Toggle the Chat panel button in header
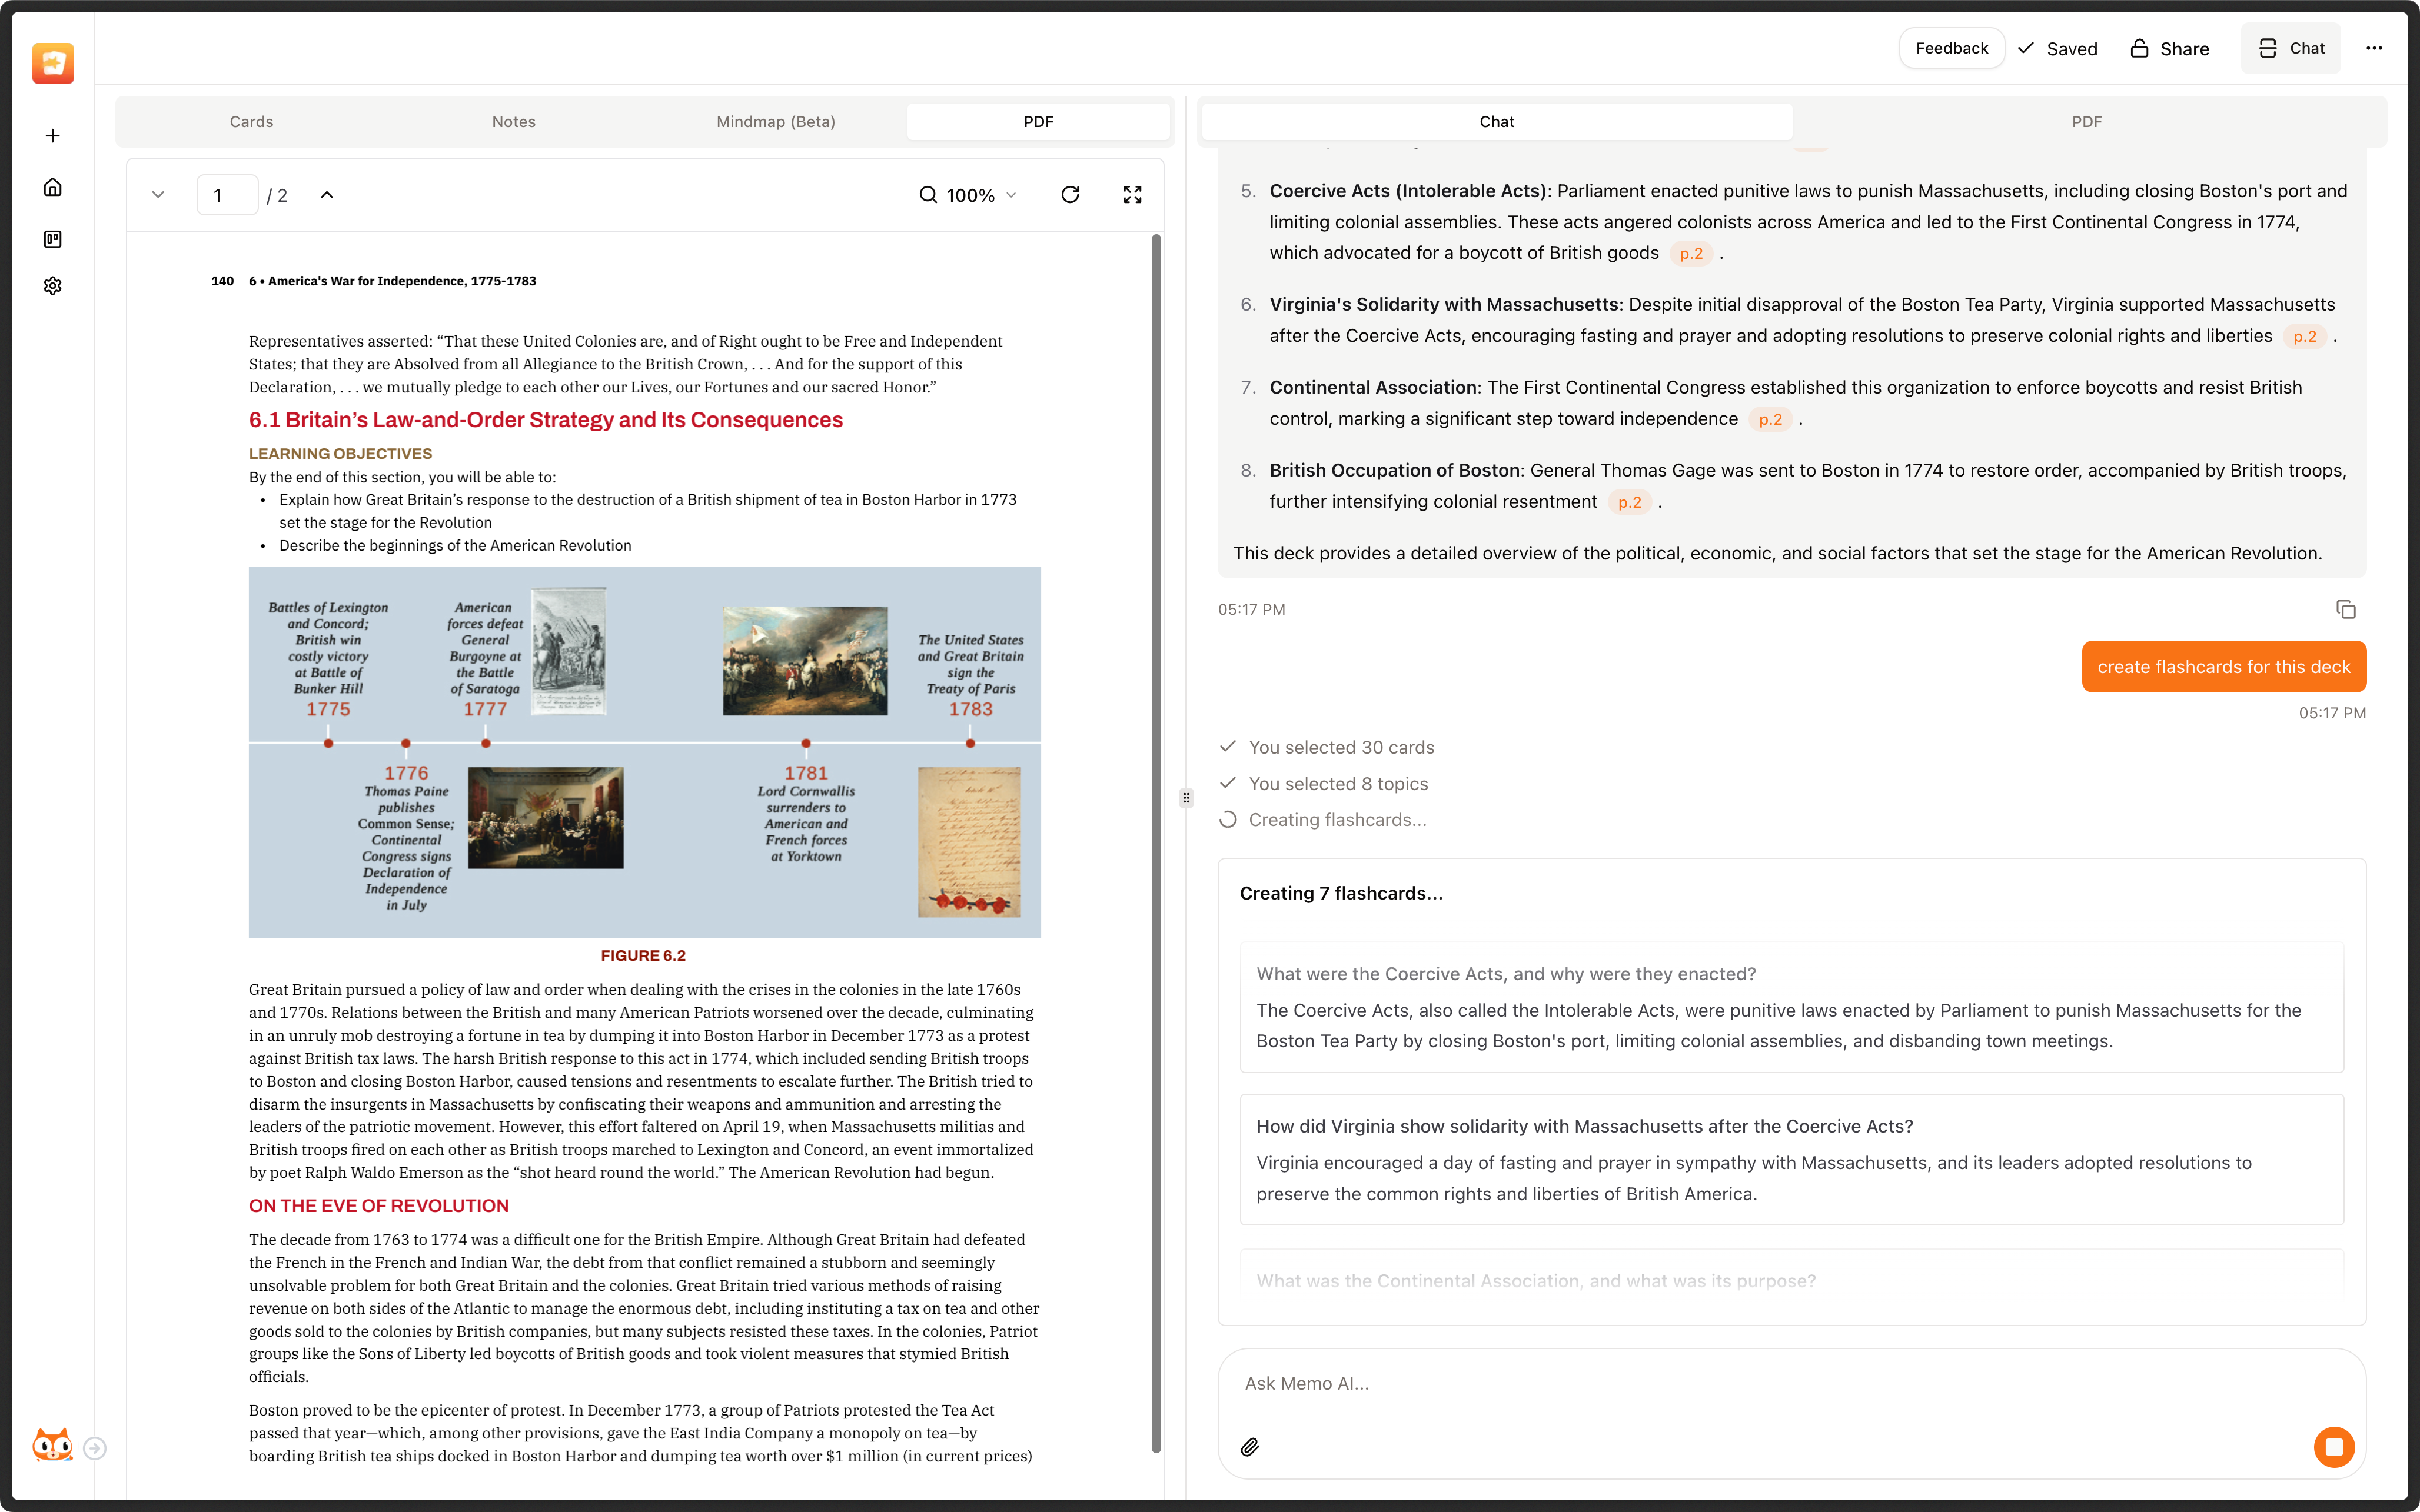The image size is (2420, 1512). [2291, 48]
